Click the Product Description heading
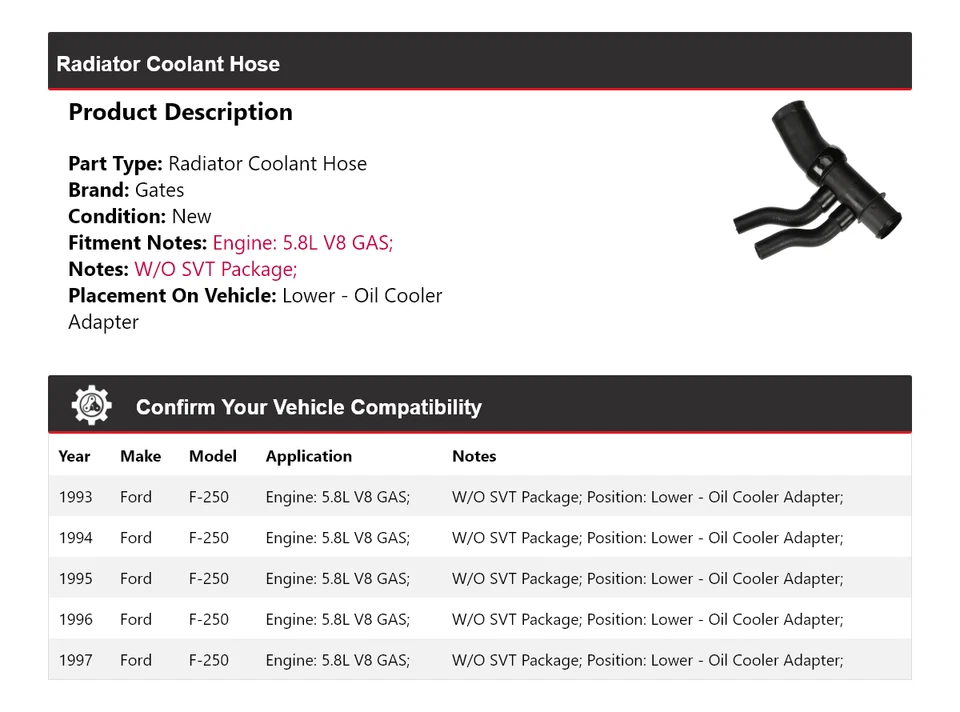This screenshot has height=712, width=960. click(x=180, y=112)
